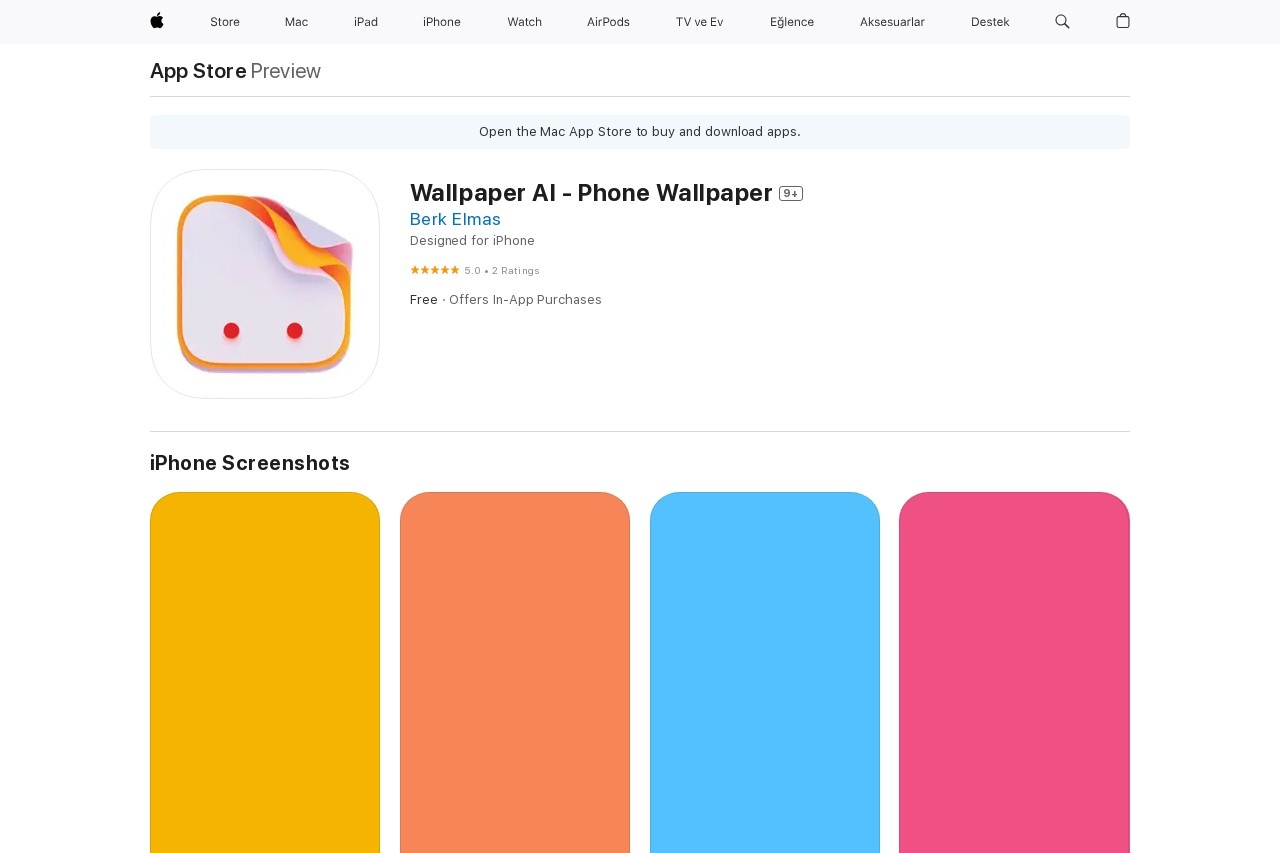Viewport: 1280px width, 853px height.
Task: Select the orange screenshot thumbnail
Action: tap(515, 672)
